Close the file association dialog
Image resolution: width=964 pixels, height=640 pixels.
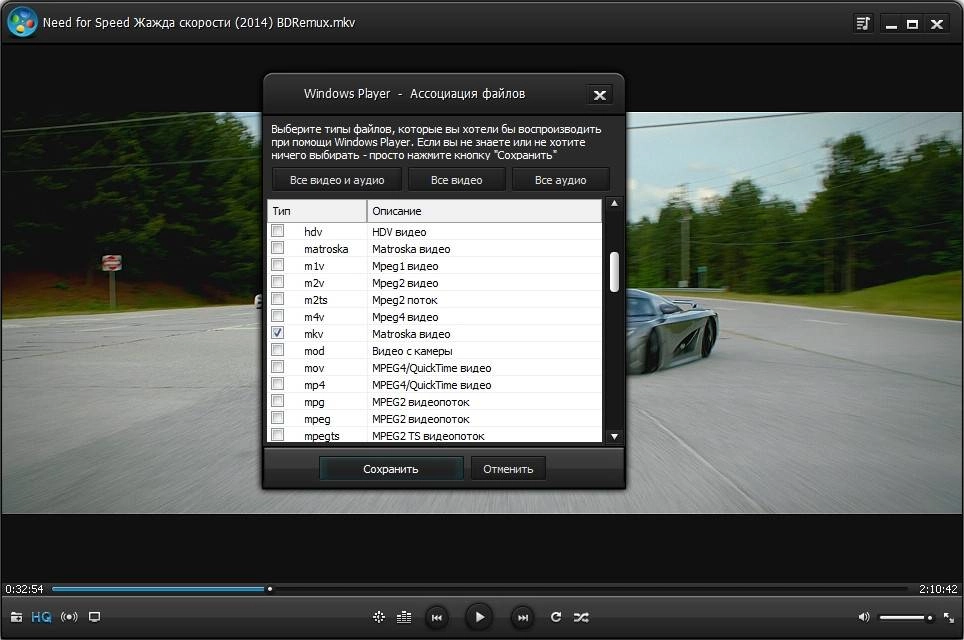click(x=599, y=95)
